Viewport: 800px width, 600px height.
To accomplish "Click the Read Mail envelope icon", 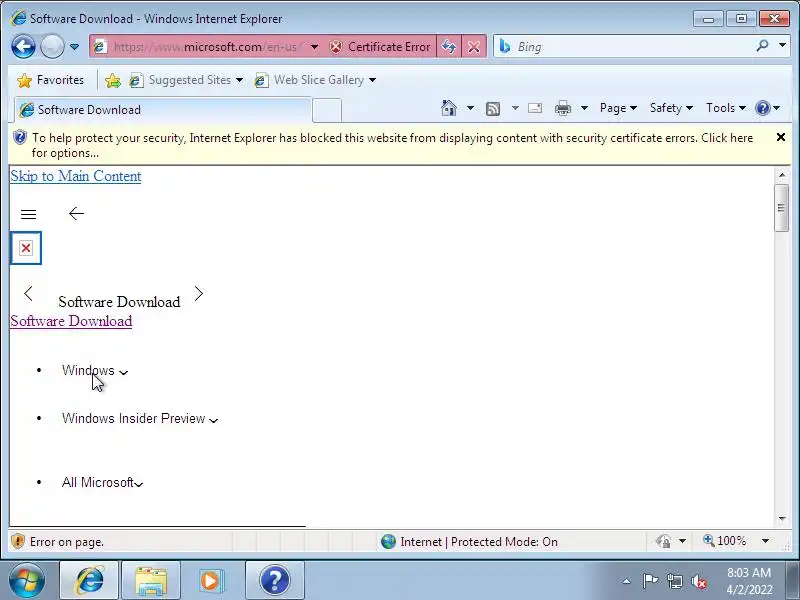I will point(535,108).
